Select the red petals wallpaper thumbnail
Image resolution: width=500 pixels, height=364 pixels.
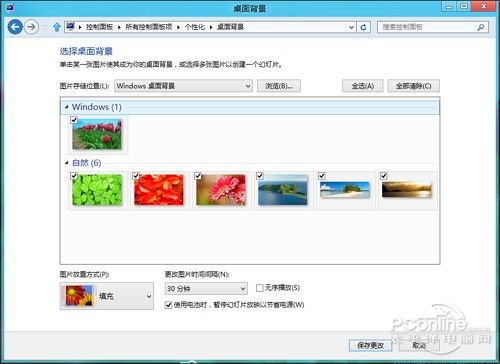pos(159,190)
